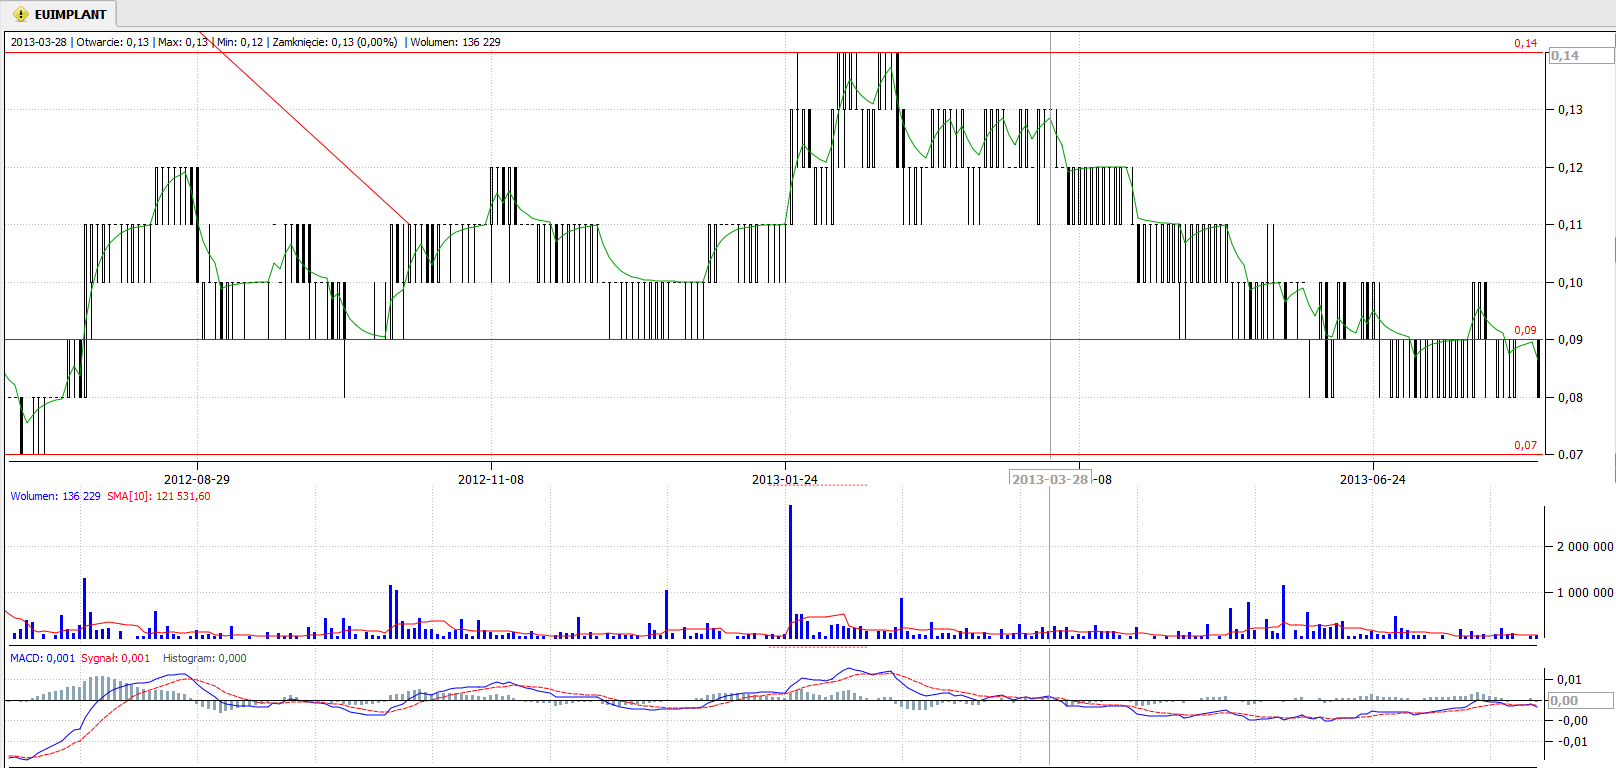Click the 0,11 price axis label

[1570, 225]
